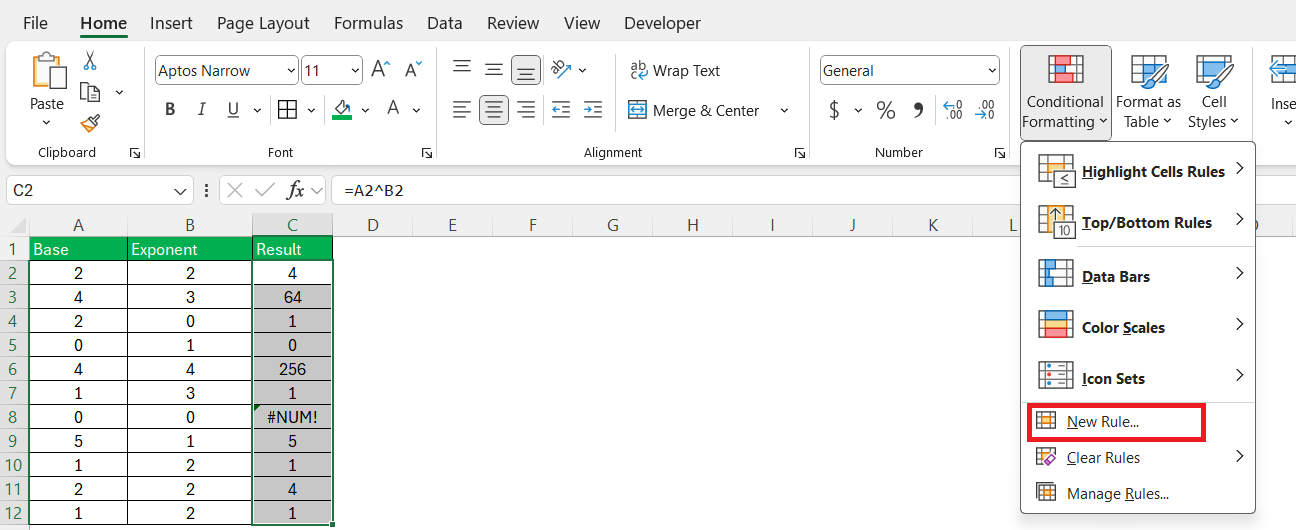Toggle Italic formatting
1296x530 pixels.
pos(202,110)
